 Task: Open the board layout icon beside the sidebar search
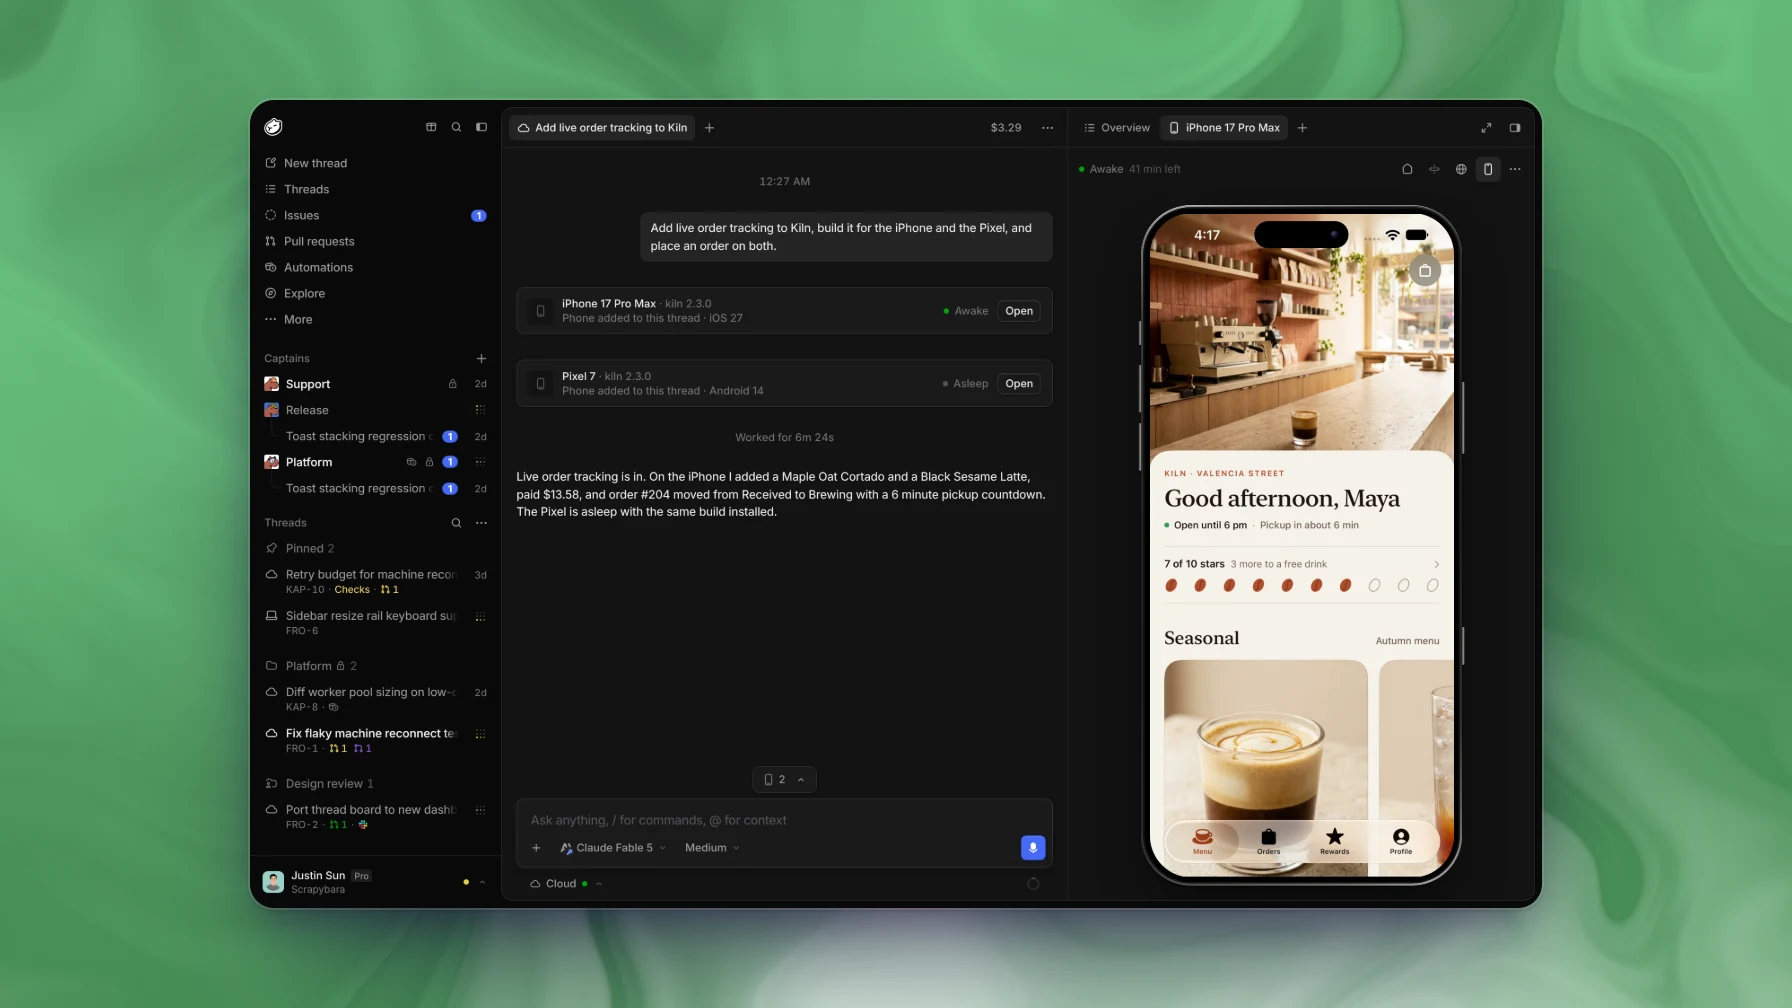[x=431, y=127]
